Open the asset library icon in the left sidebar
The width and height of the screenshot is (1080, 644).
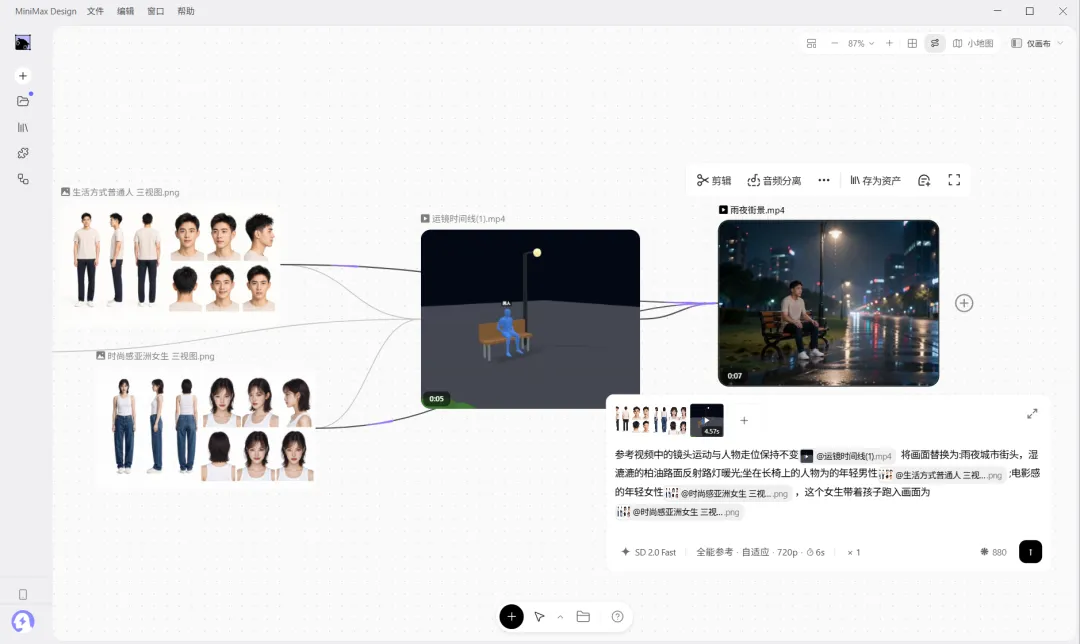(x=23, y=127)
